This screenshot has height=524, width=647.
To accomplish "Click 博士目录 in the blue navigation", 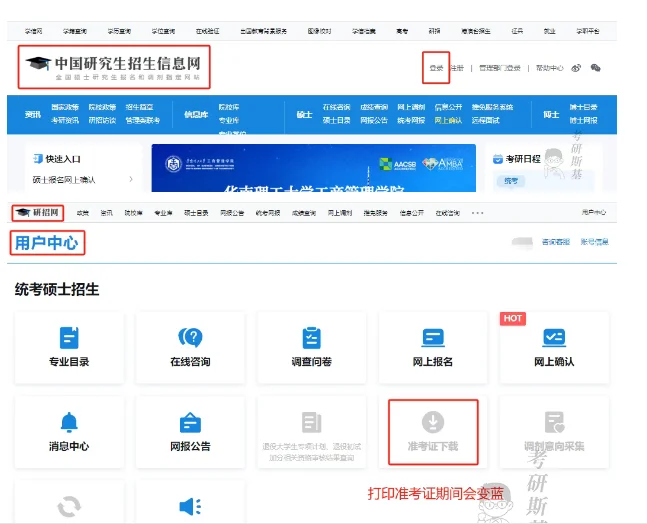I will (x=583, y=107).
